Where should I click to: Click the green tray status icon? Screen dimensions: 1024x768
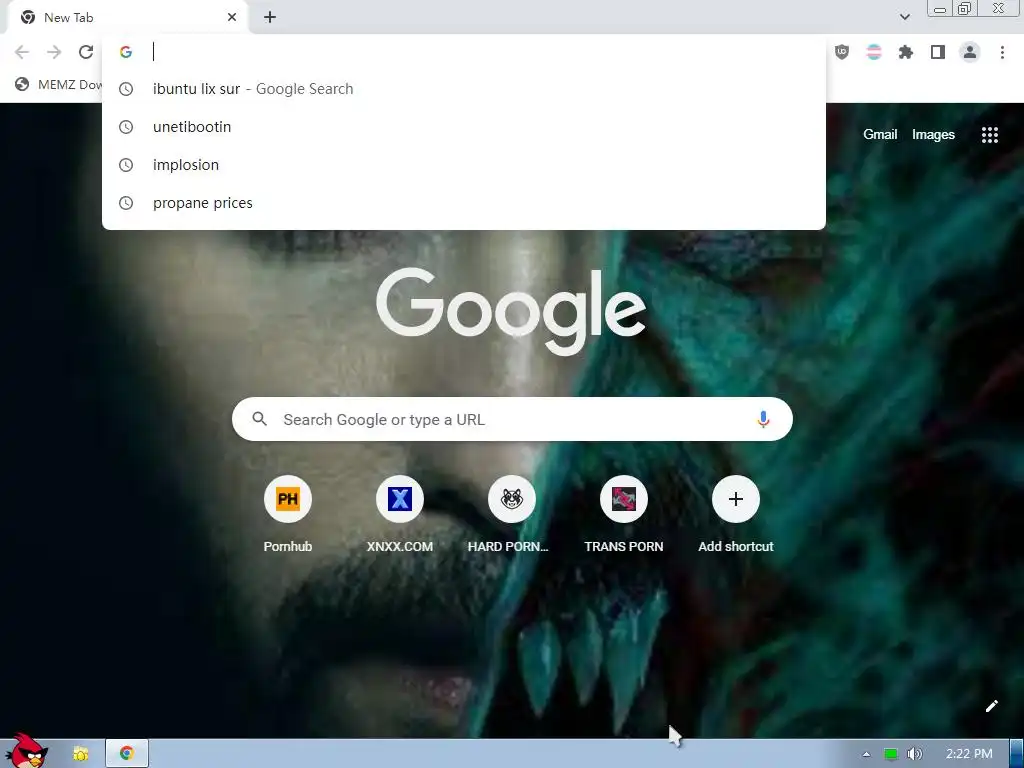tap(890, 754)
